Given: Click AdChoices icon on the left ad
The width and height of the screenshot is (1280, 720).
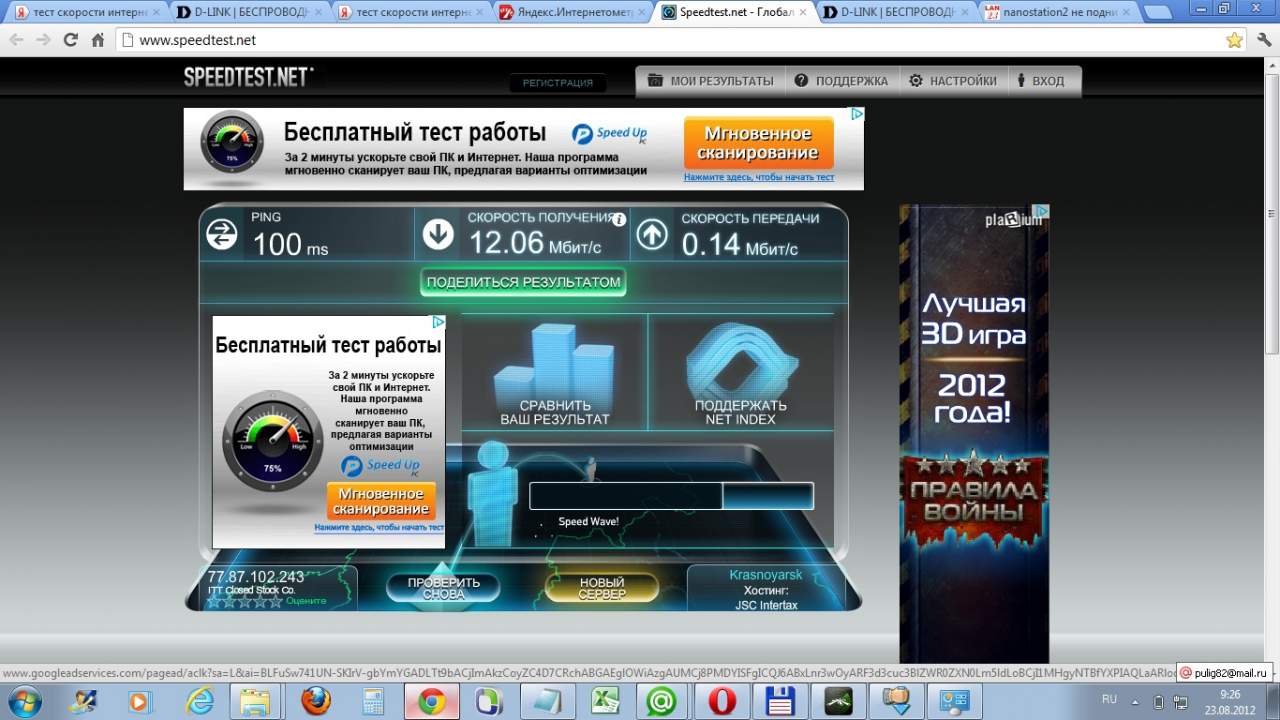Looking at the screenshot, I should [438, 323].
